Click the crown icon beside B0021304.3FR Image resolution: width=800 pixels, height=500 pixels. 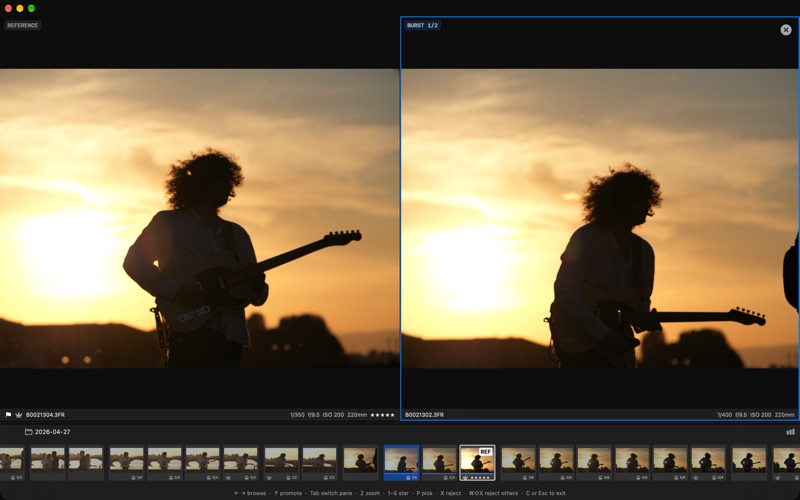pos(19,415)
